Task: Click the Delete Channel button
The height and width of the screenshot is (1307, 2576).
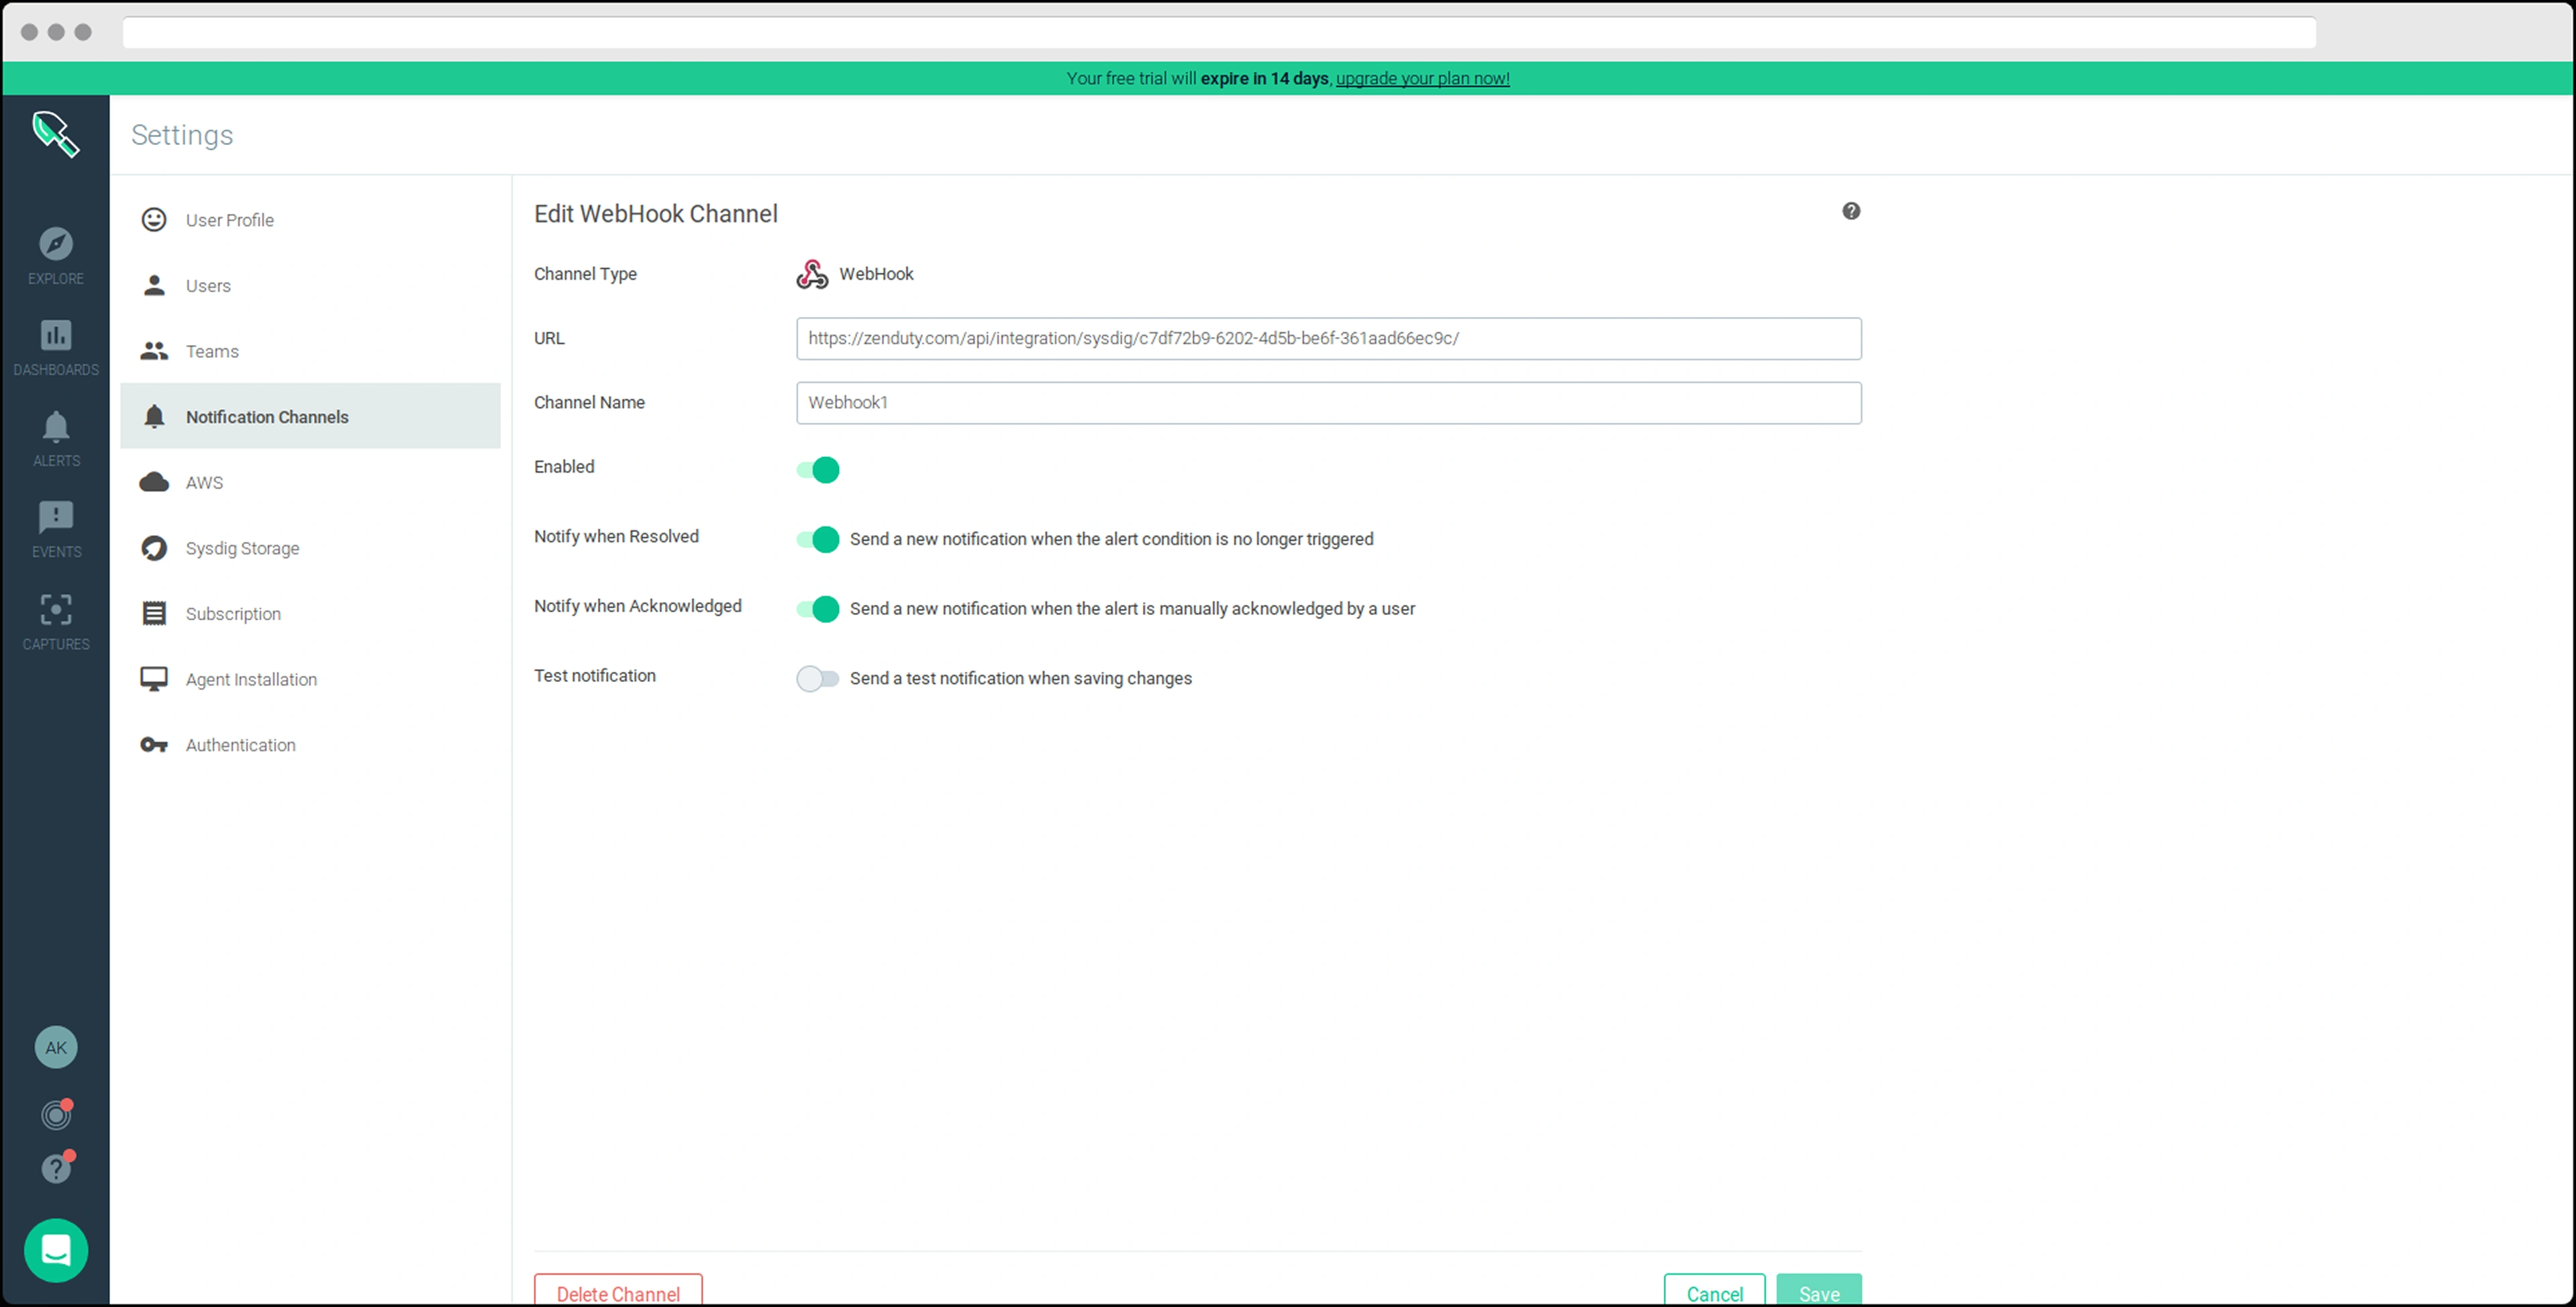Action: (618, 1291)
